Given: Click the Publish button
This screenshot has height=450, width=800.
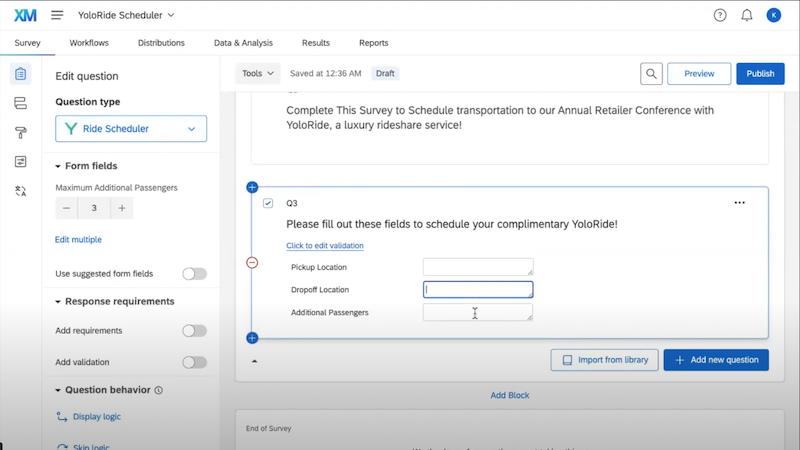Looking at the screenshot, I should click(x=760, y=73).
